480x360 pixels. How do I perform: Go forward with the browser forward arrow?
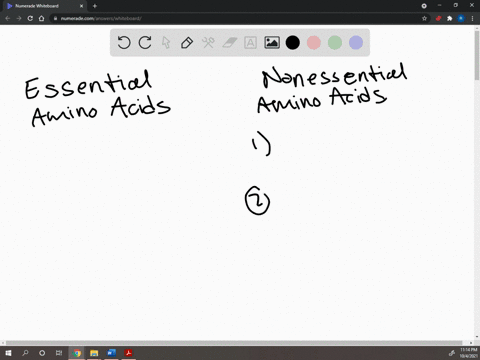(19, 18)
